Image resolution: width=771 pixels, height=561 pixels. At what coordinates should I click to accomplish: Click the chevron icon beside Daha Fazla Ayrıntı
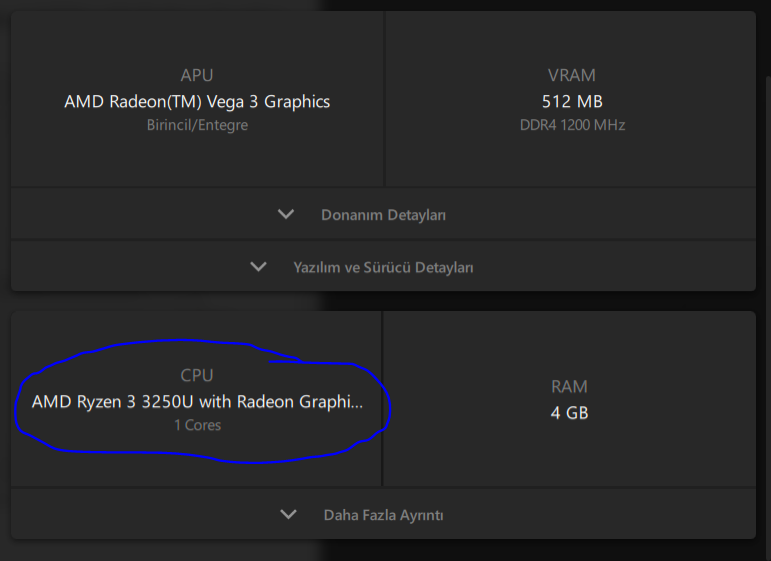point(289,515)
